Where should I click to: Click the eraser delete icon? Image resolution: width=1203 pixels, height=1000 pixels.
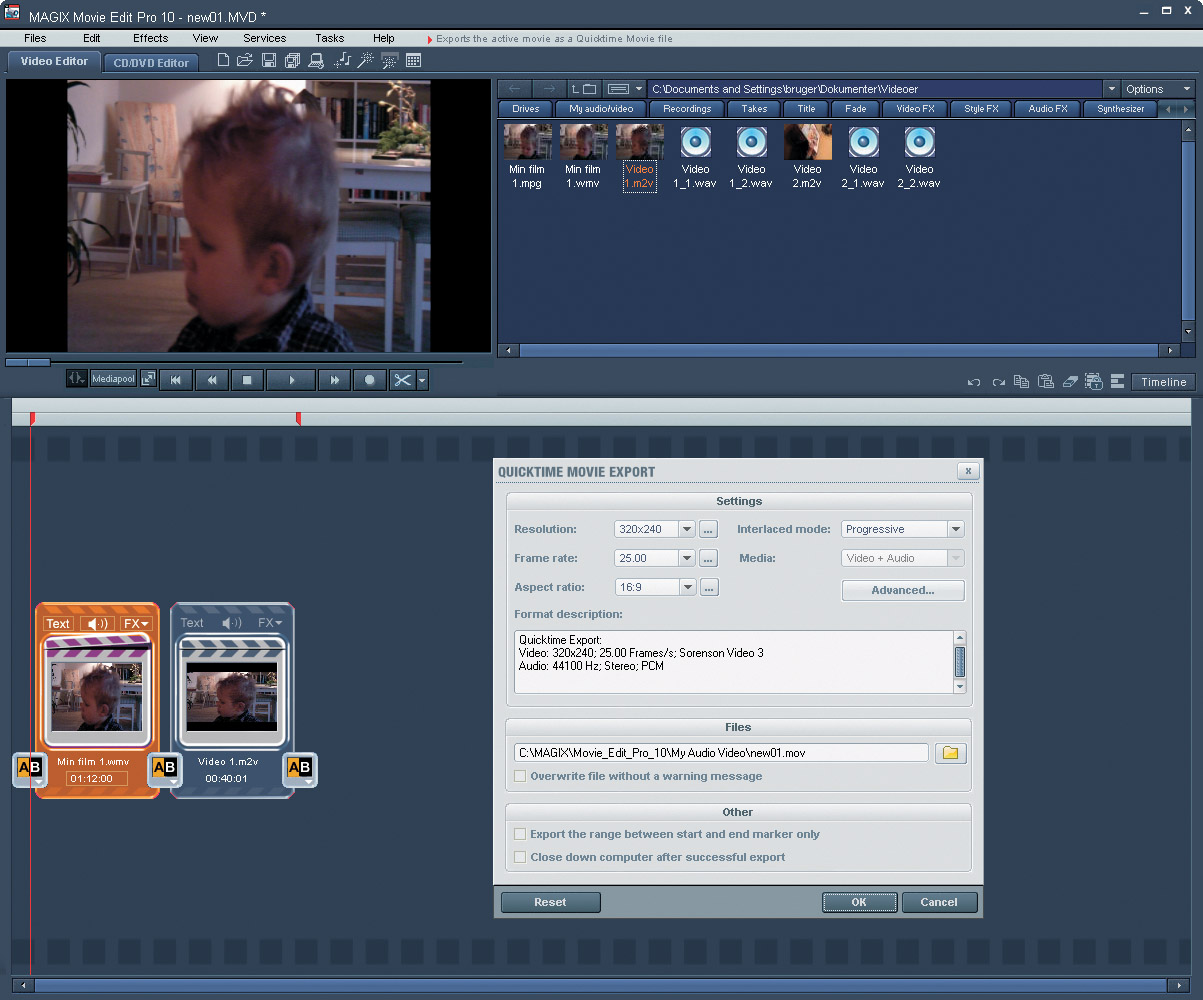(1069, 382)
